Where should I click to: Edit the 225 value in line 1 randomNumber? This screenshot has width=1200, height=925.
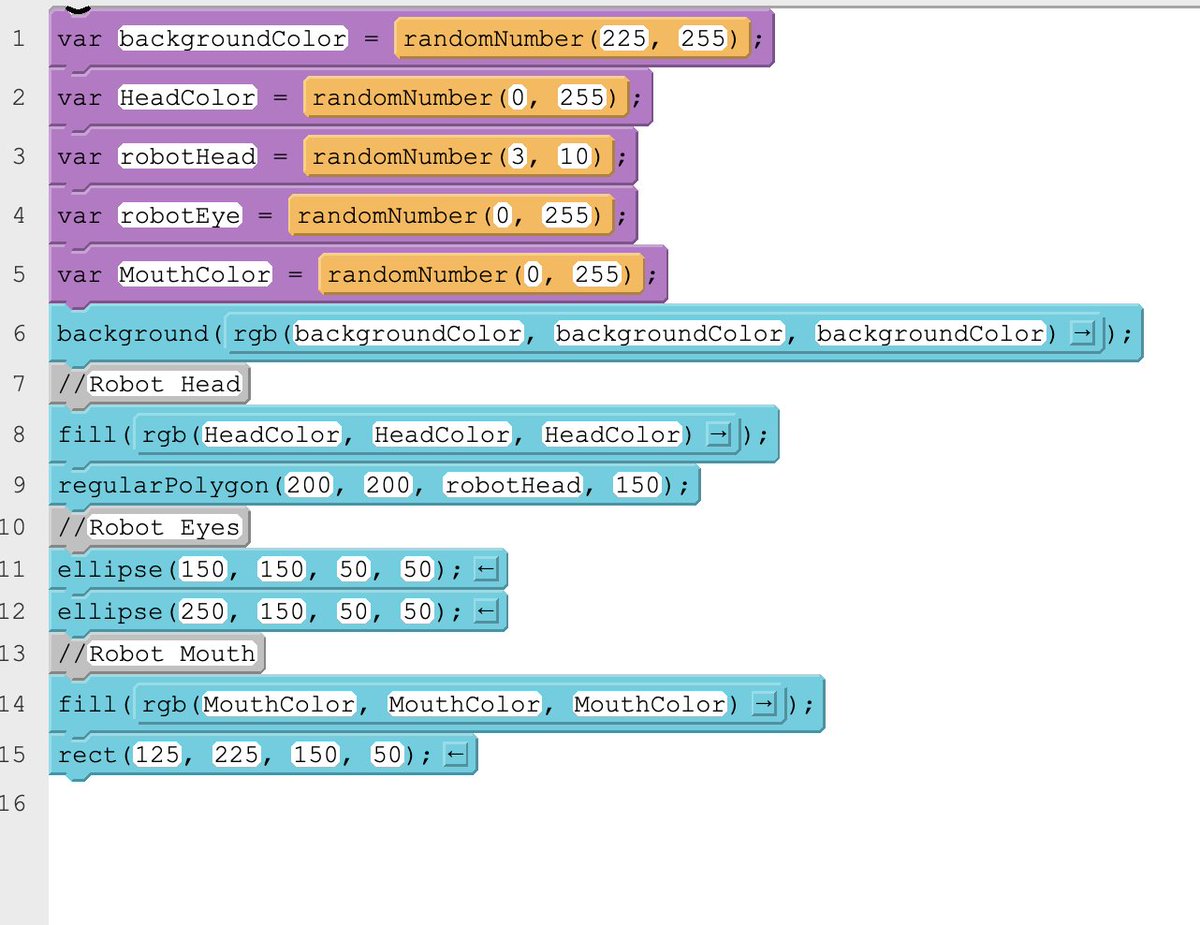(625, 39)
